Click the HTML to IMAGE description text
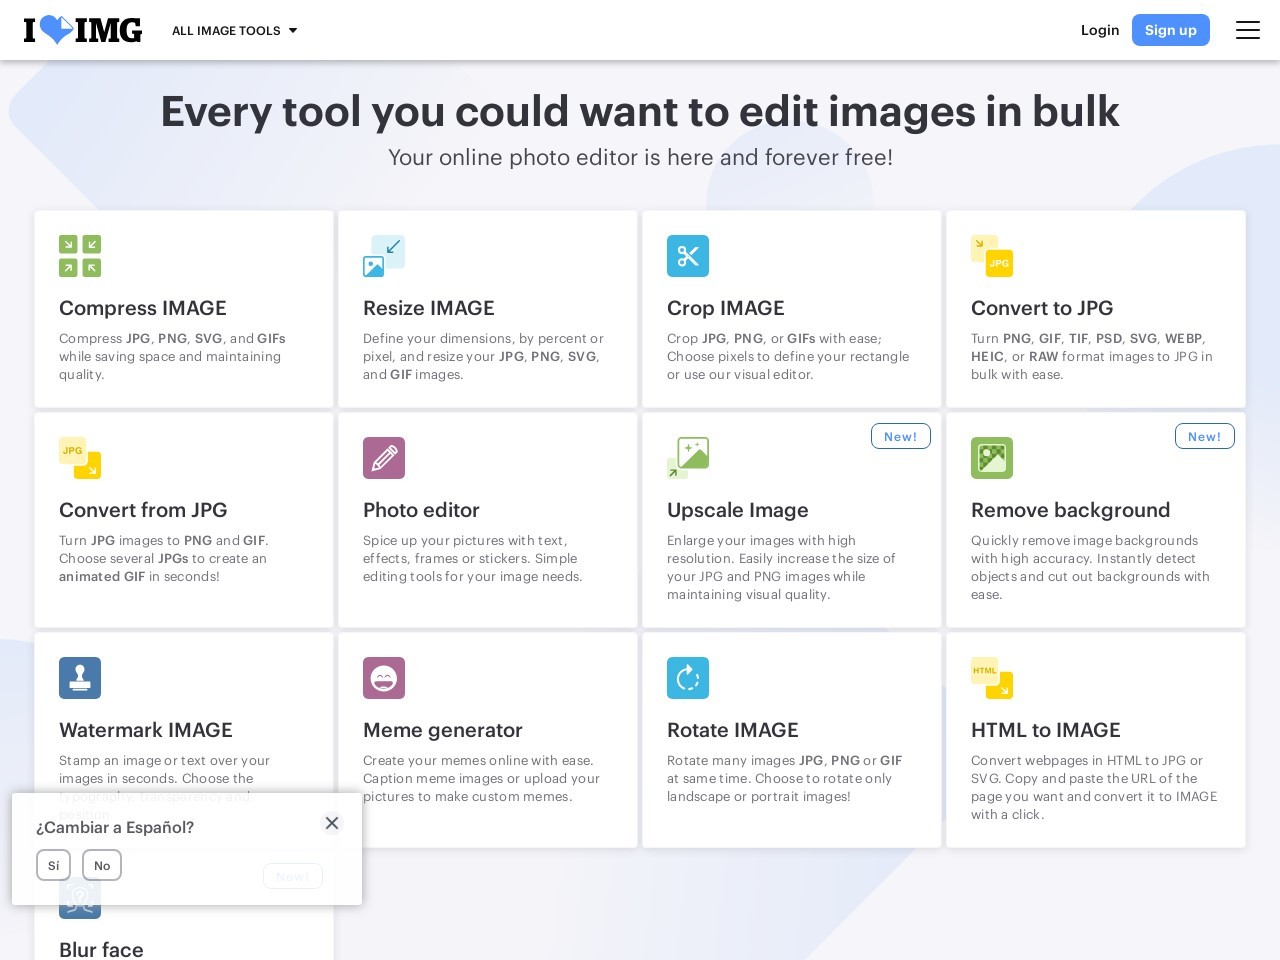This screenshot has width=1280, height=960. 1094,787
